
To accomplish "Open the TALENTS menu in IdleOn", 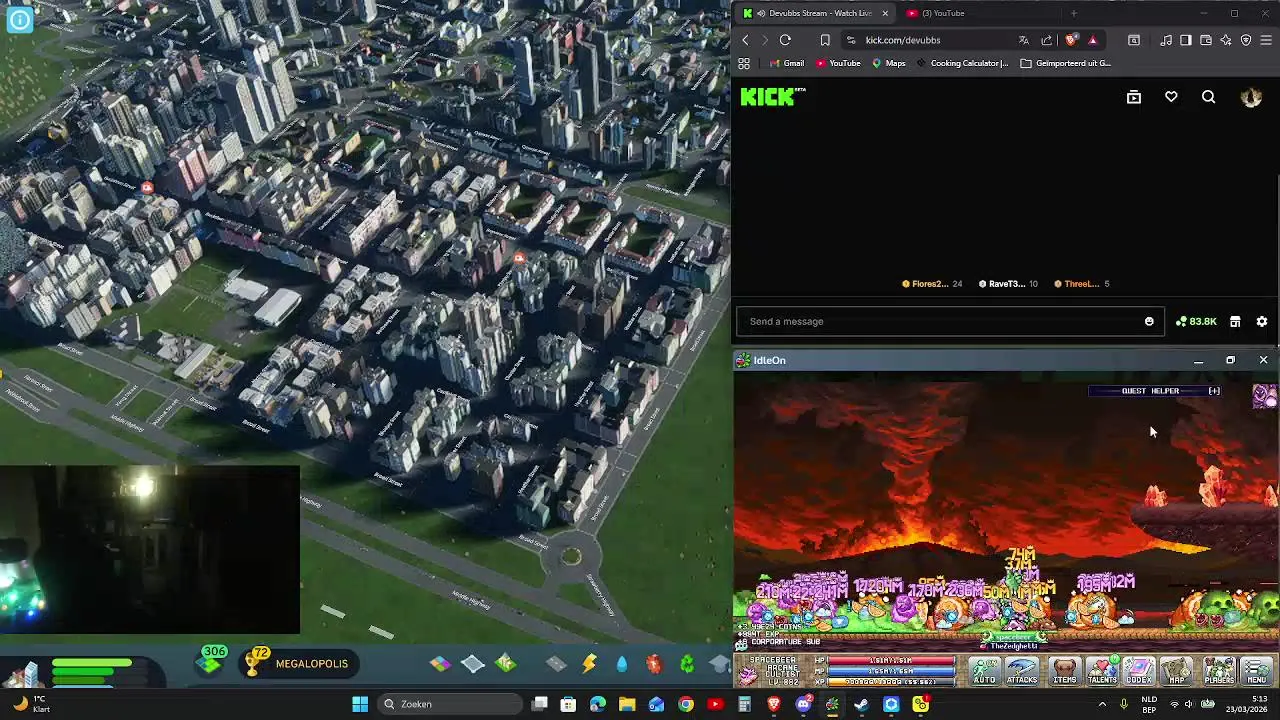I will [1102, 672].
